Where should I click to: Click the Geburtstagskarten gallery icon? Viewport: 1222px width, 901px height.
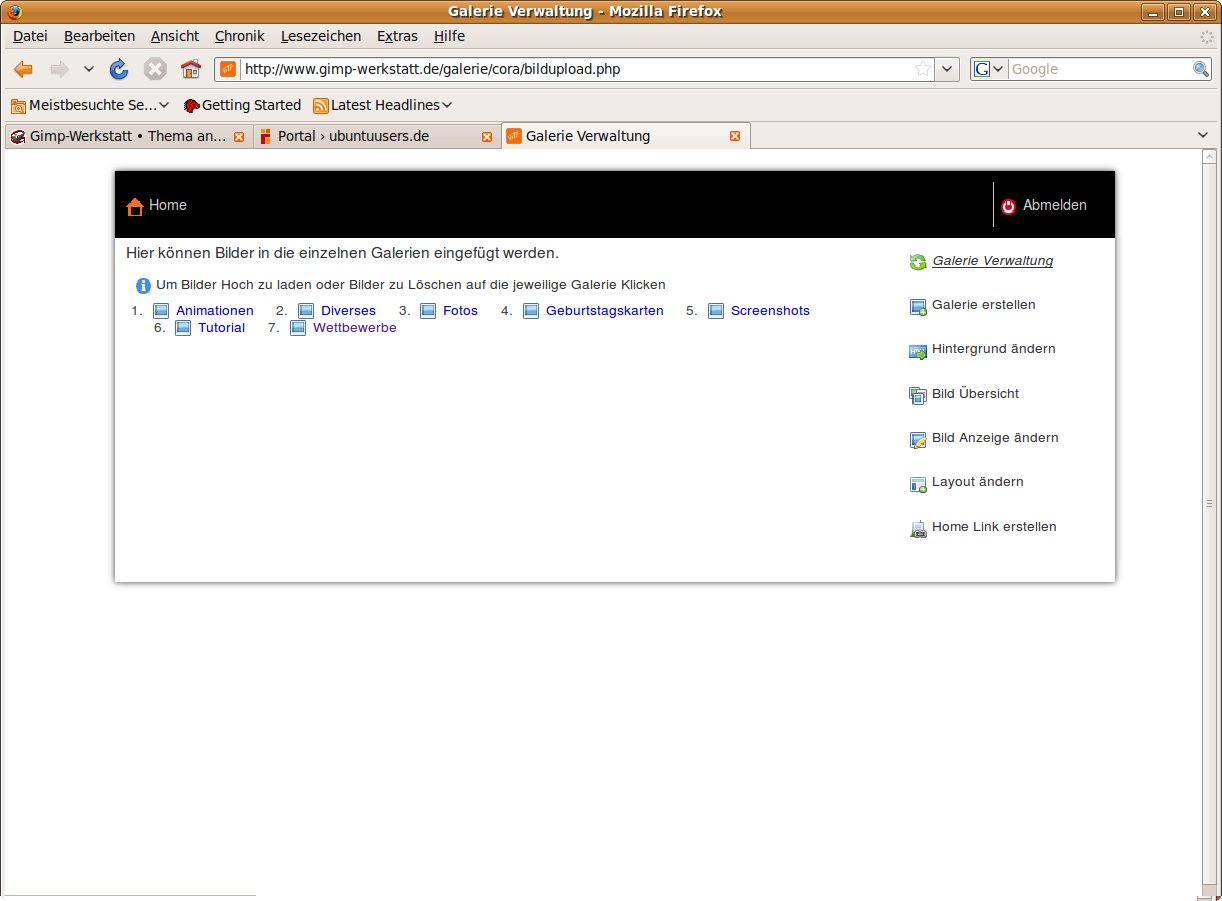(x=531, y=311)
